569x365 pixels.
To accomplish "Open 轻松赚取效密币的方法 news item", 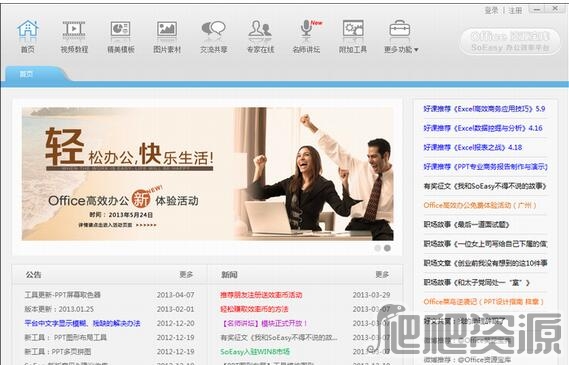I will pyautogui.click(x=254, y=309).
